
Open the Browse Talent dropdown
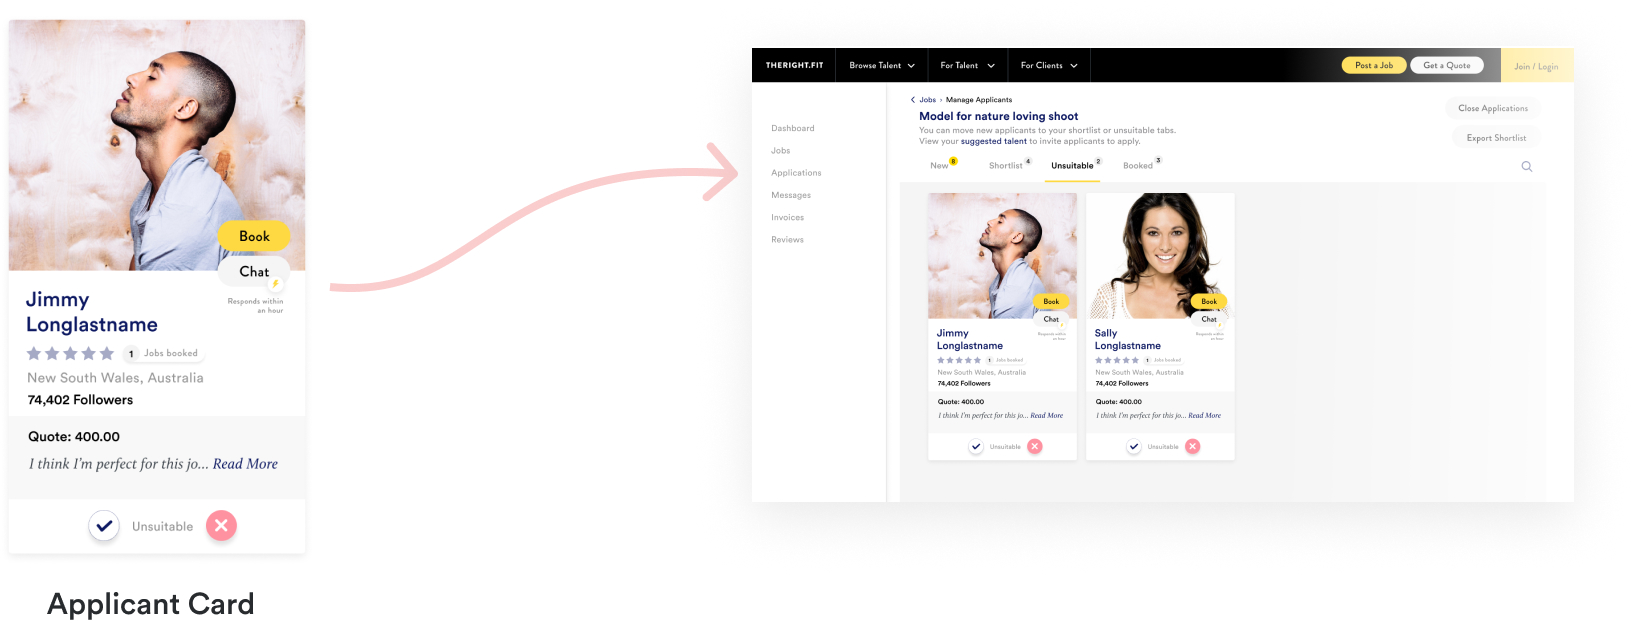coord(882,65)
